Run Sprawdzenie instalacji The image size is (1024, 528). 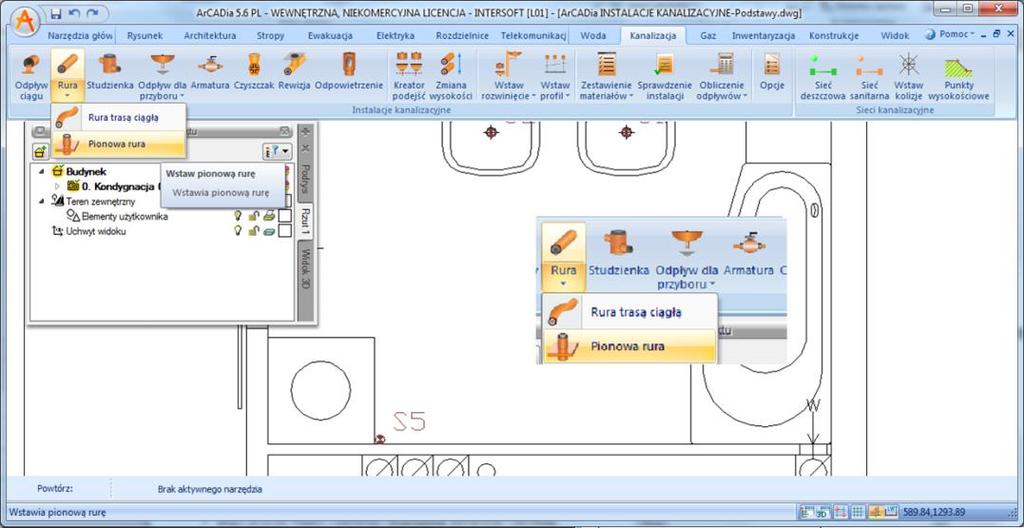664,77
